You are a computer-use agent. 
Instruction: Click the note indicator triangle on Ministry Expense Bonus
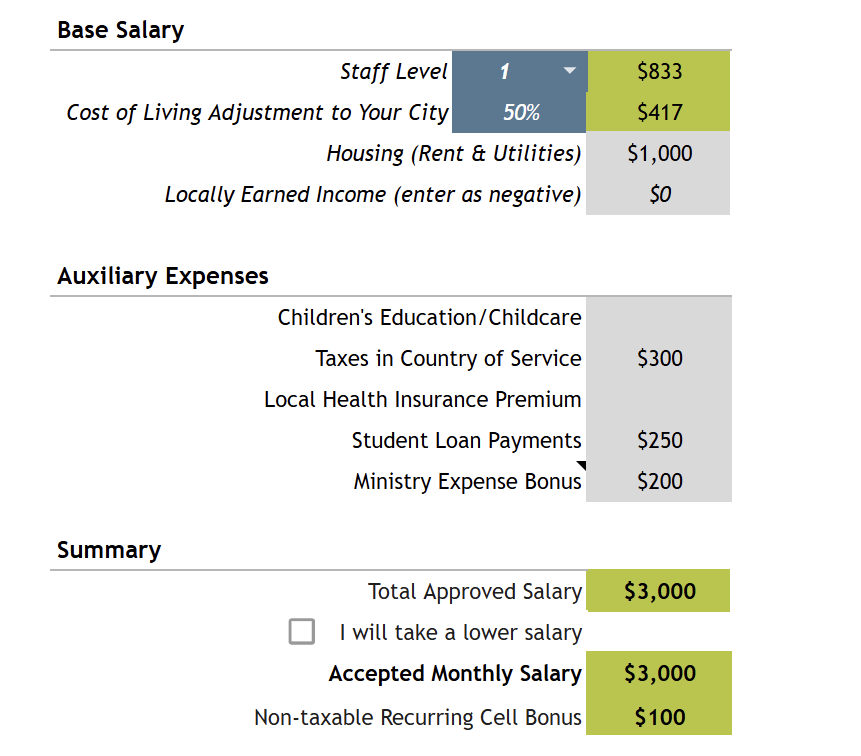pyautogui.click(x=581, y=465)
